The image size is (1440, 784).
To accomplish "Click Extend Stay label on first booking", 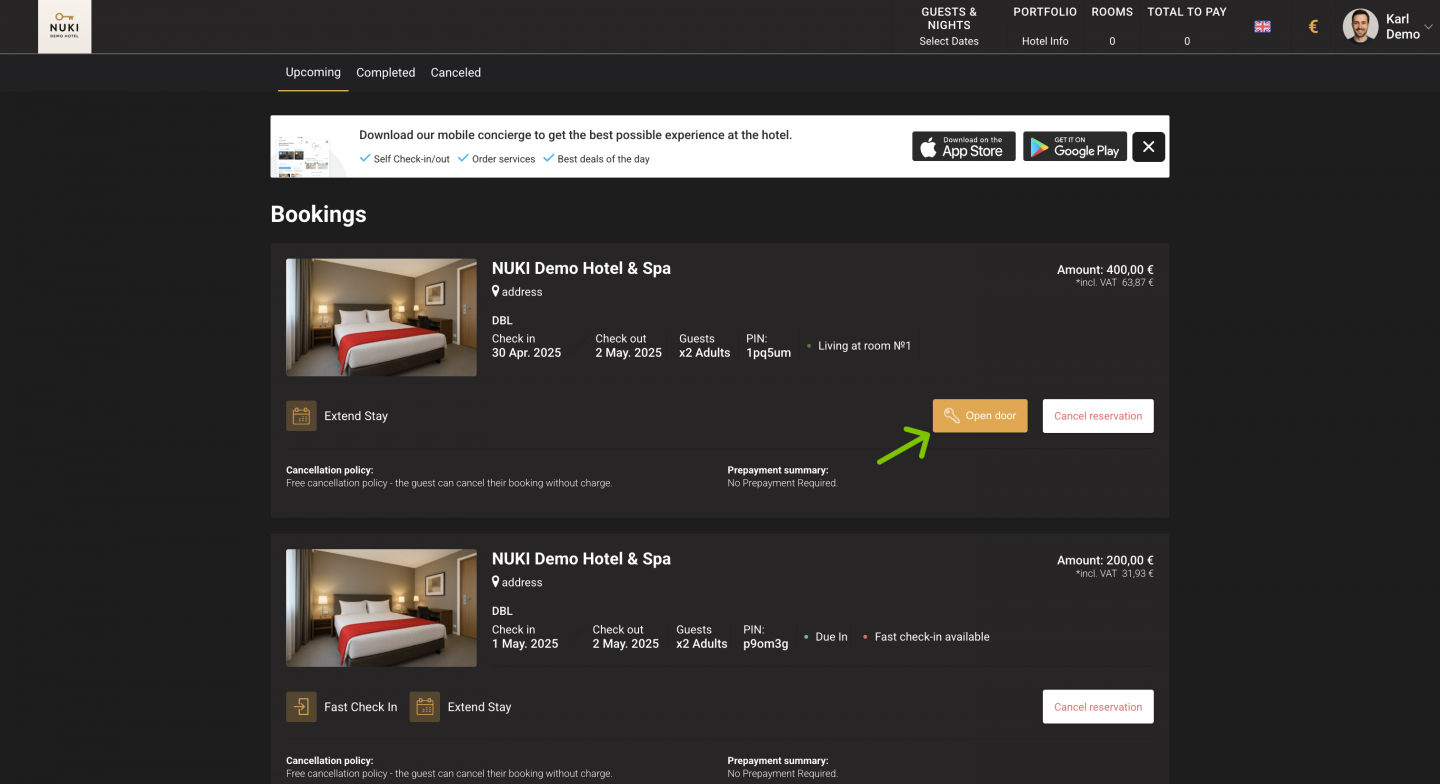I will coord(356,416).
